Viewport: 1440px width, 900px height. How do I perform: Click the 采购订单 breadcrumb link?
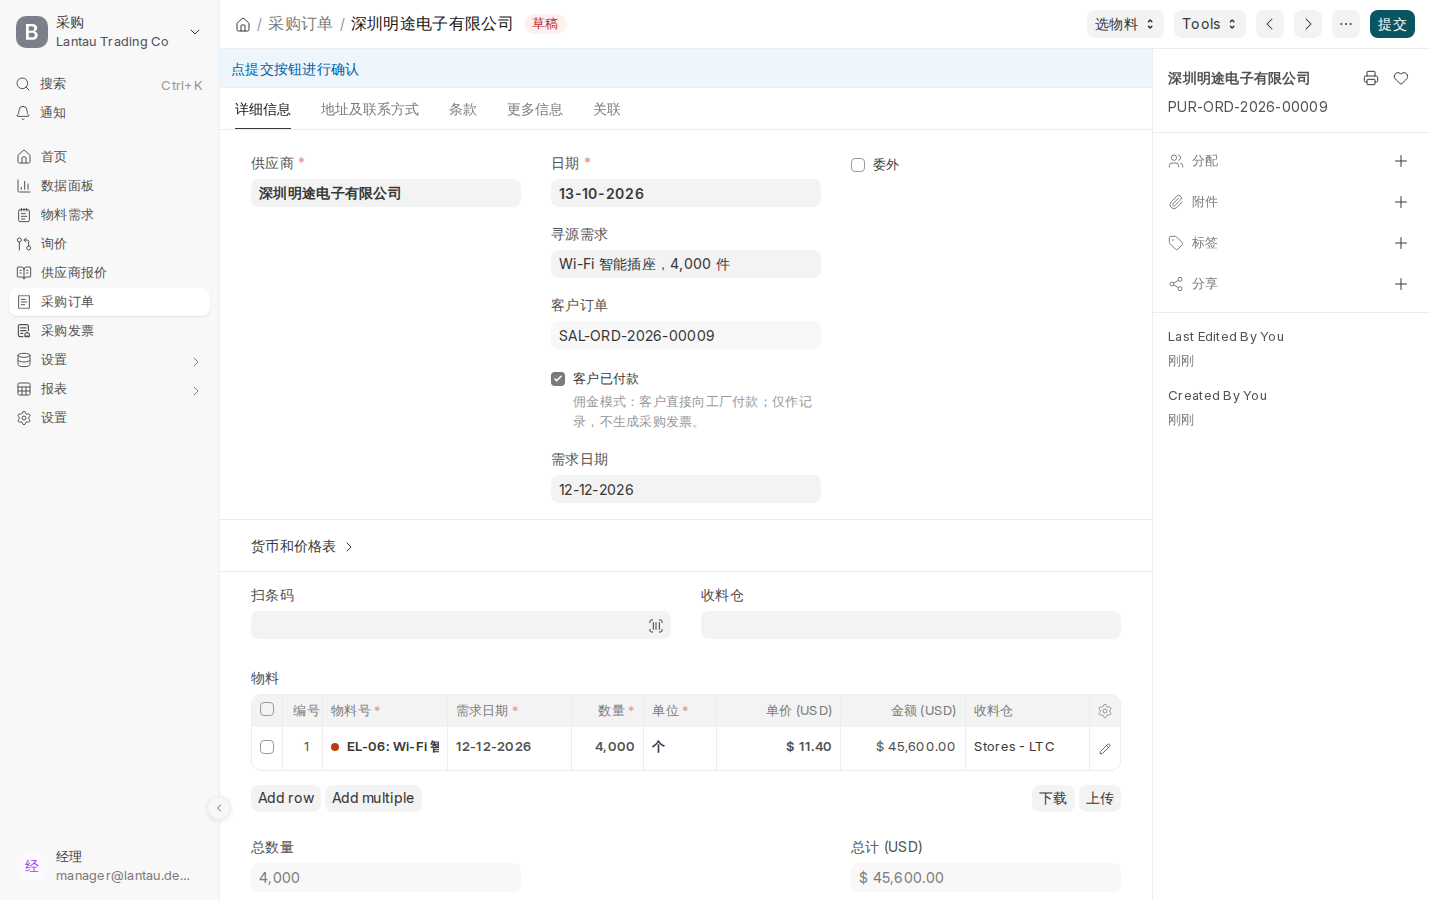[300, 24]
